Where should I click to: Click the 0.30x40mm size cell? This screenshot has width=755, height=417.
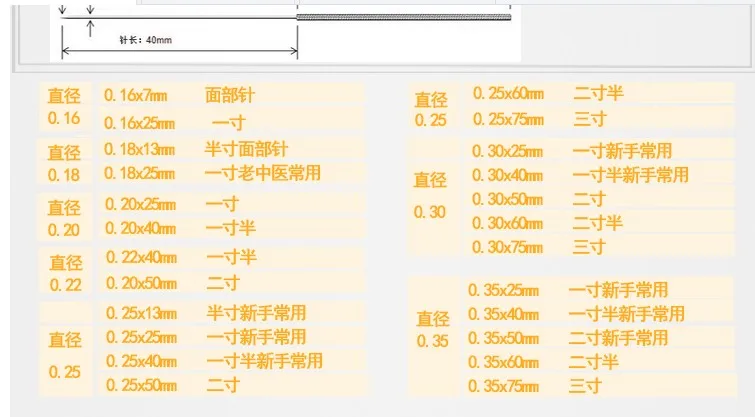[x=507, y=175]
